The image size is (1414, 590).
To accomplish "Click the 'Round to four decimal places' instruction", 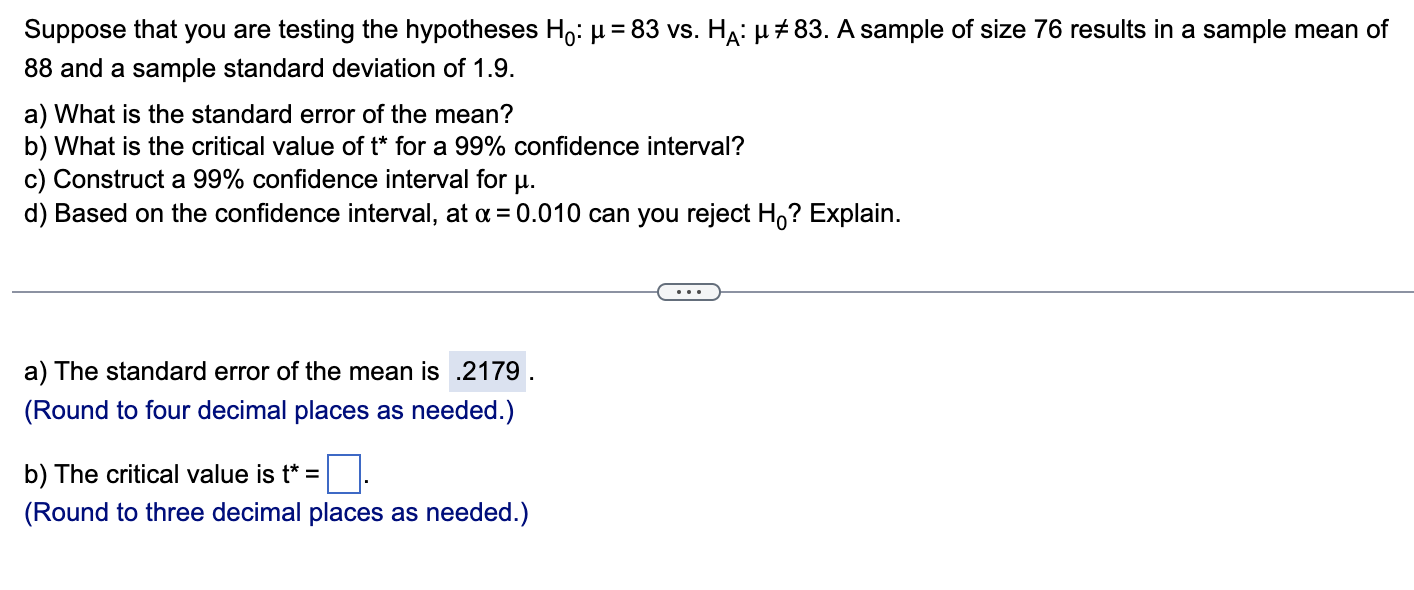I will [268, 410].
